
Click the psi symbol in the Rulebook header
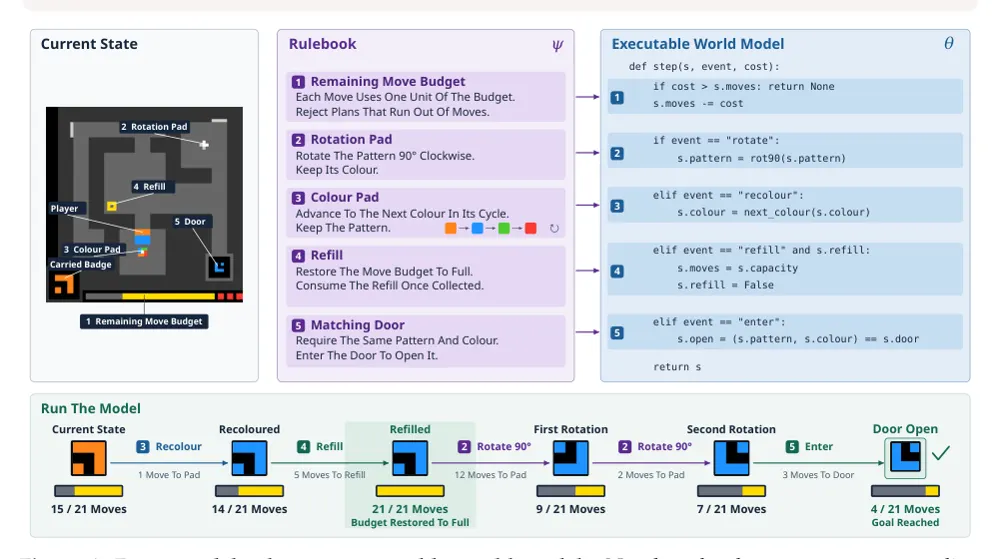(x=557, y=45)
